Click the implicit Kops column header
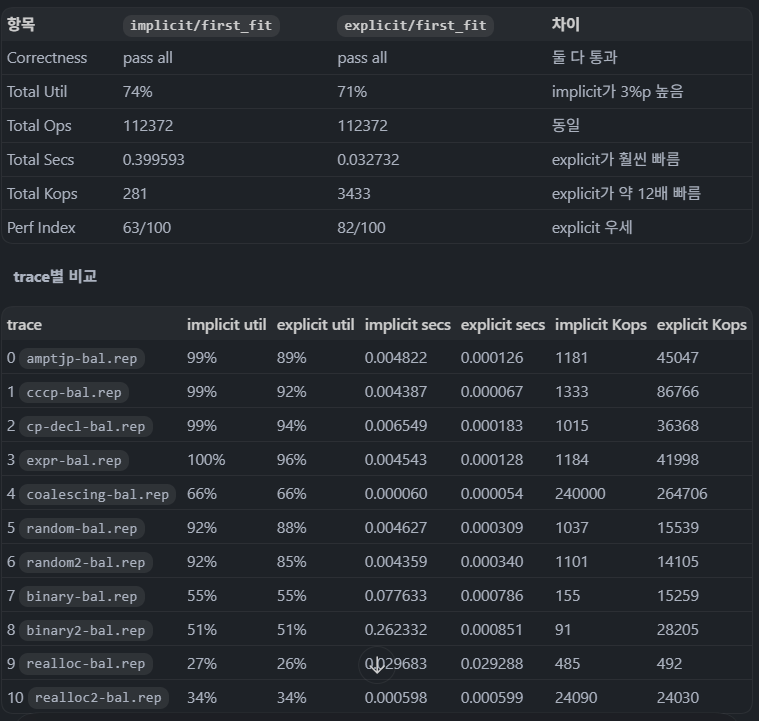The height and width of the screenshot is (721, 759). (601, 325)
